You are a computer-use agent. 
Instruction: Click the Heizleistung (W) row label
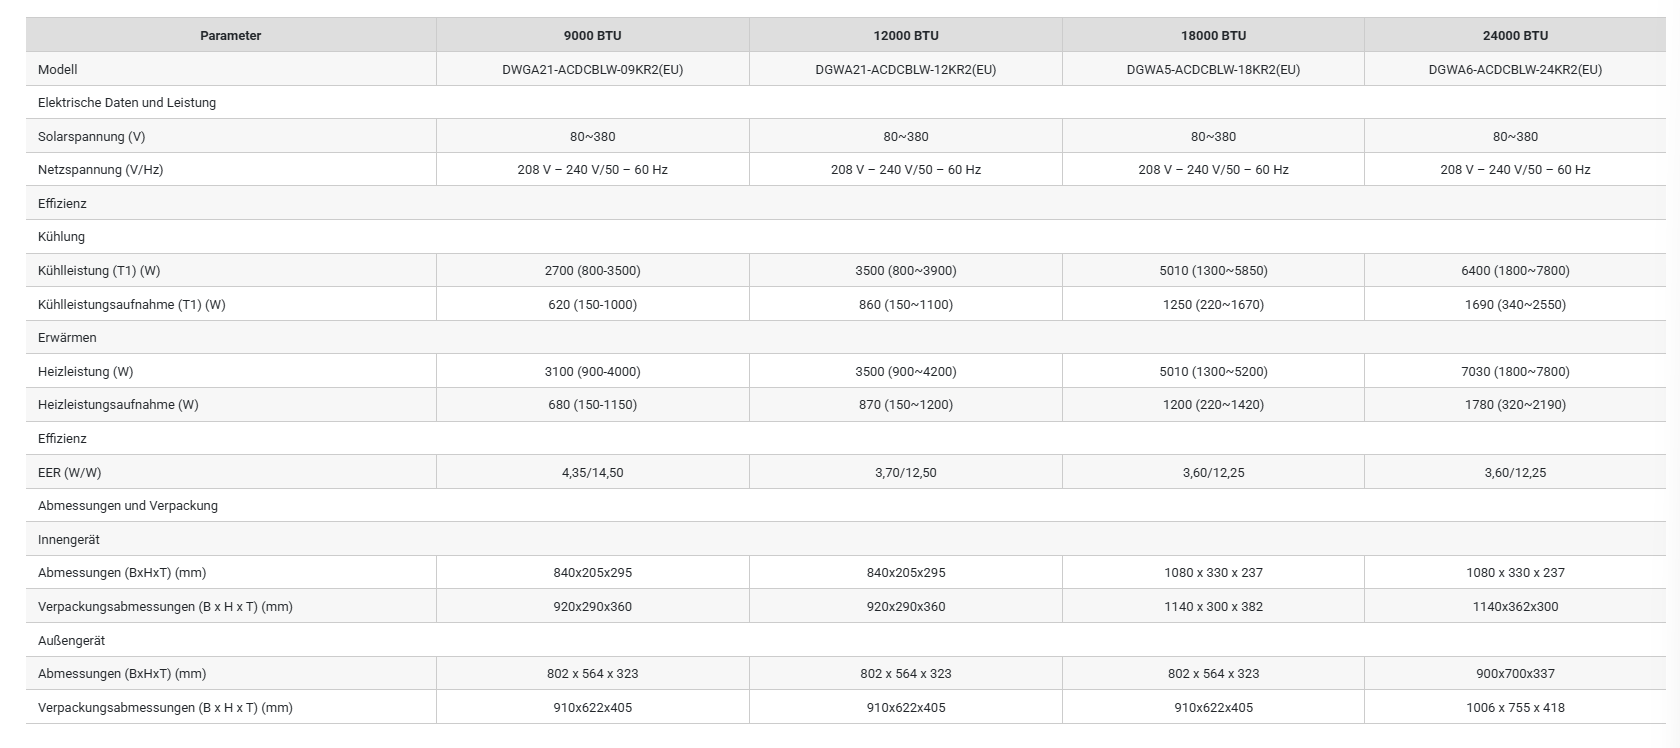(85, 372)
